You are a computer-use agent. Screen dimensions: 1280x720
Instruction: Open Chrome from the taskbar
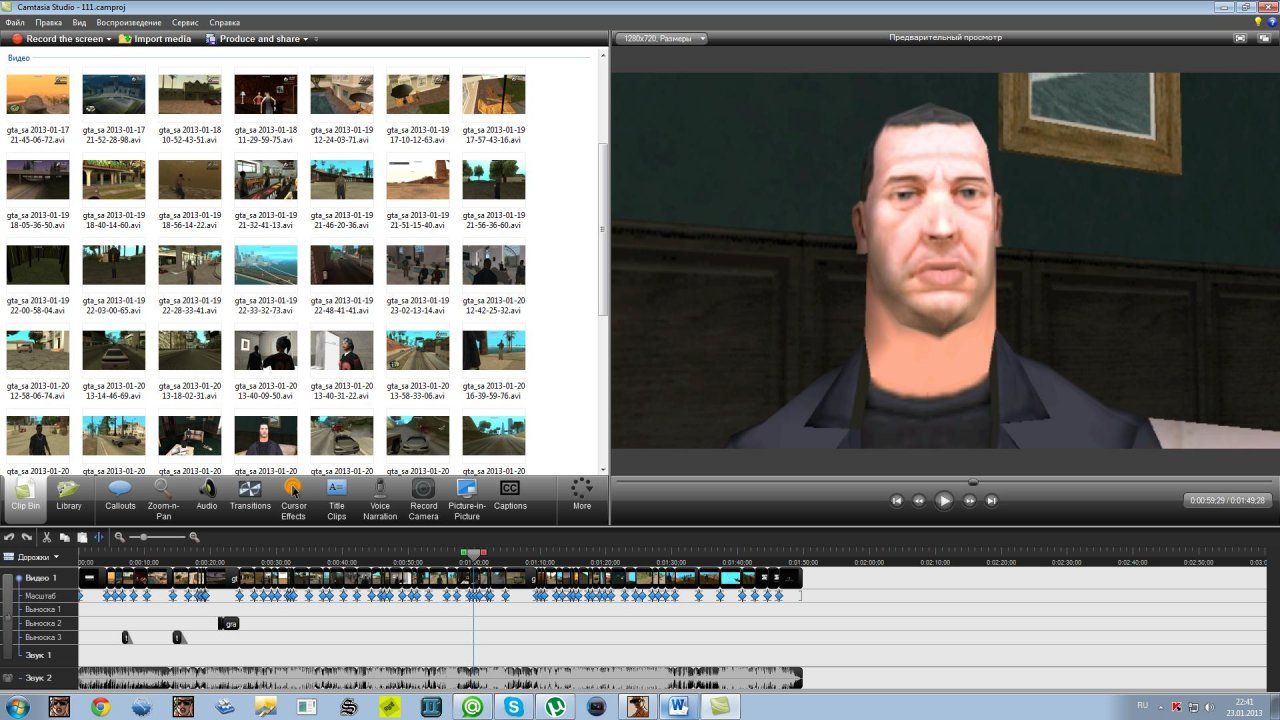[100, 707]
